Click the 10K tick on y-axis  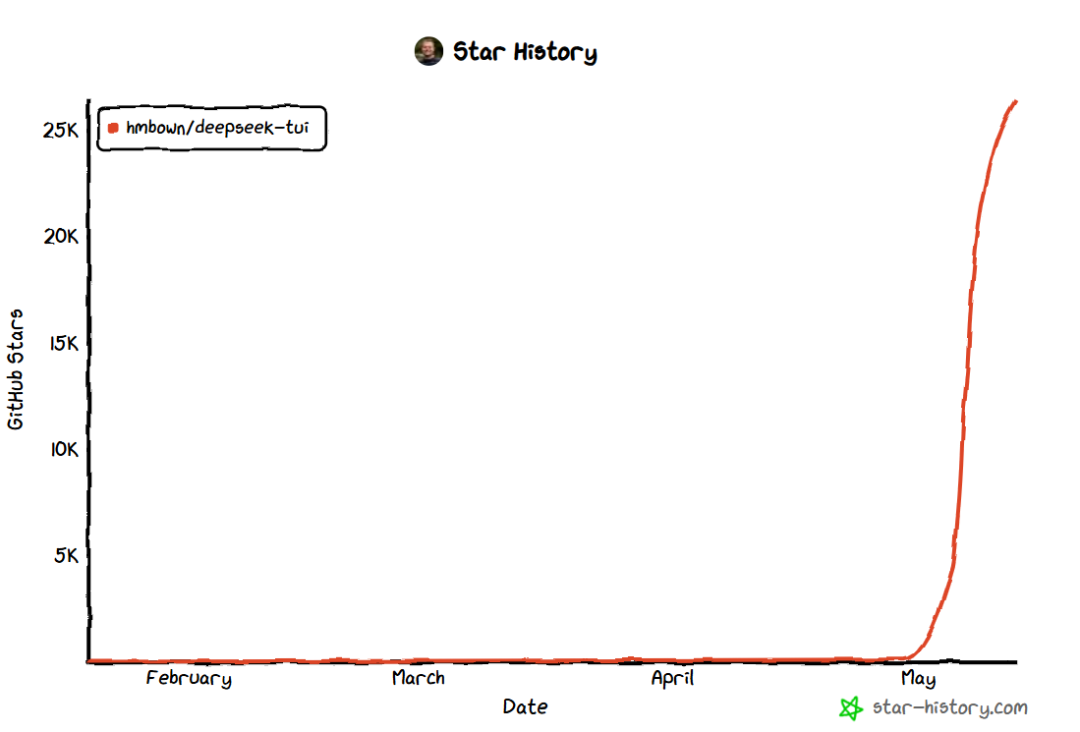coord(64,450)
